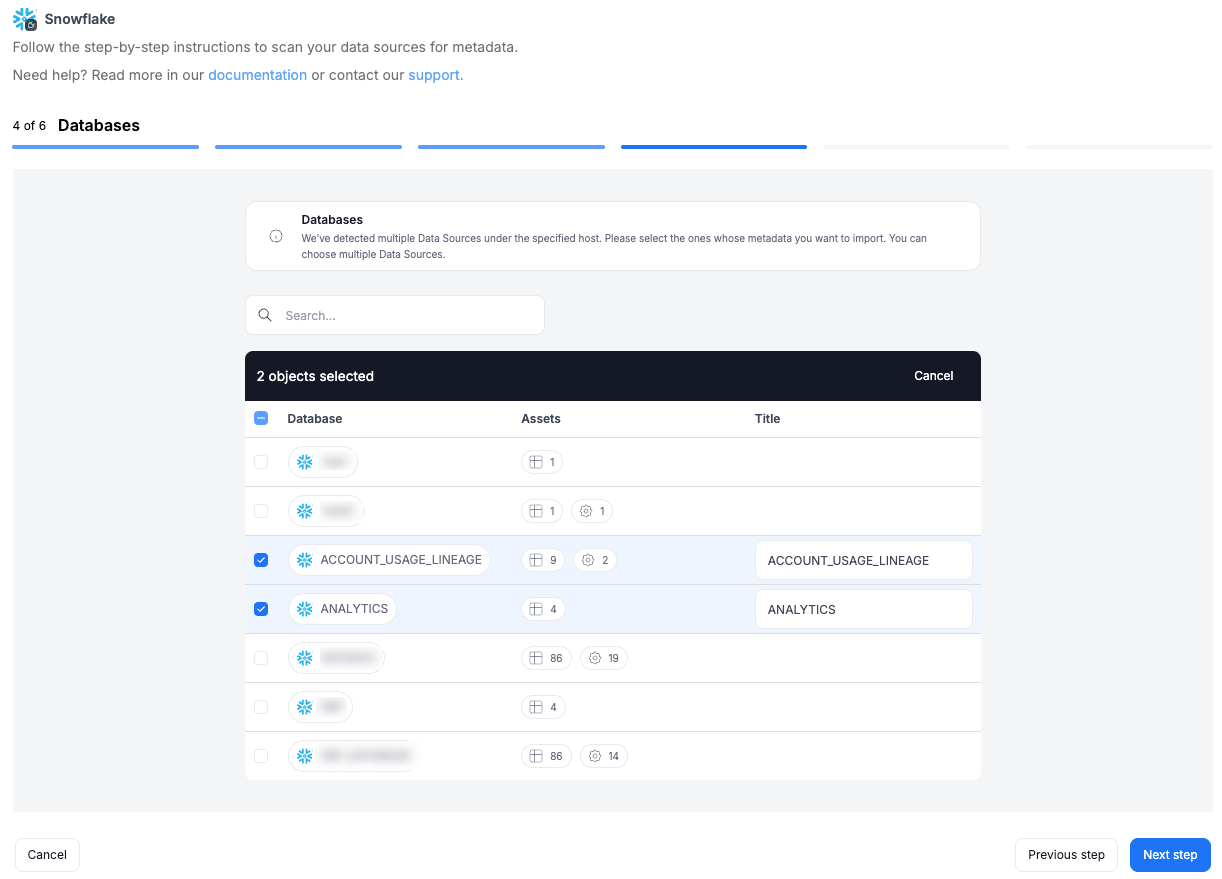This screenshot has height=879, width=1222.
Task: Select the database row showing 86 and 19 assets
Action: [261, 658]
